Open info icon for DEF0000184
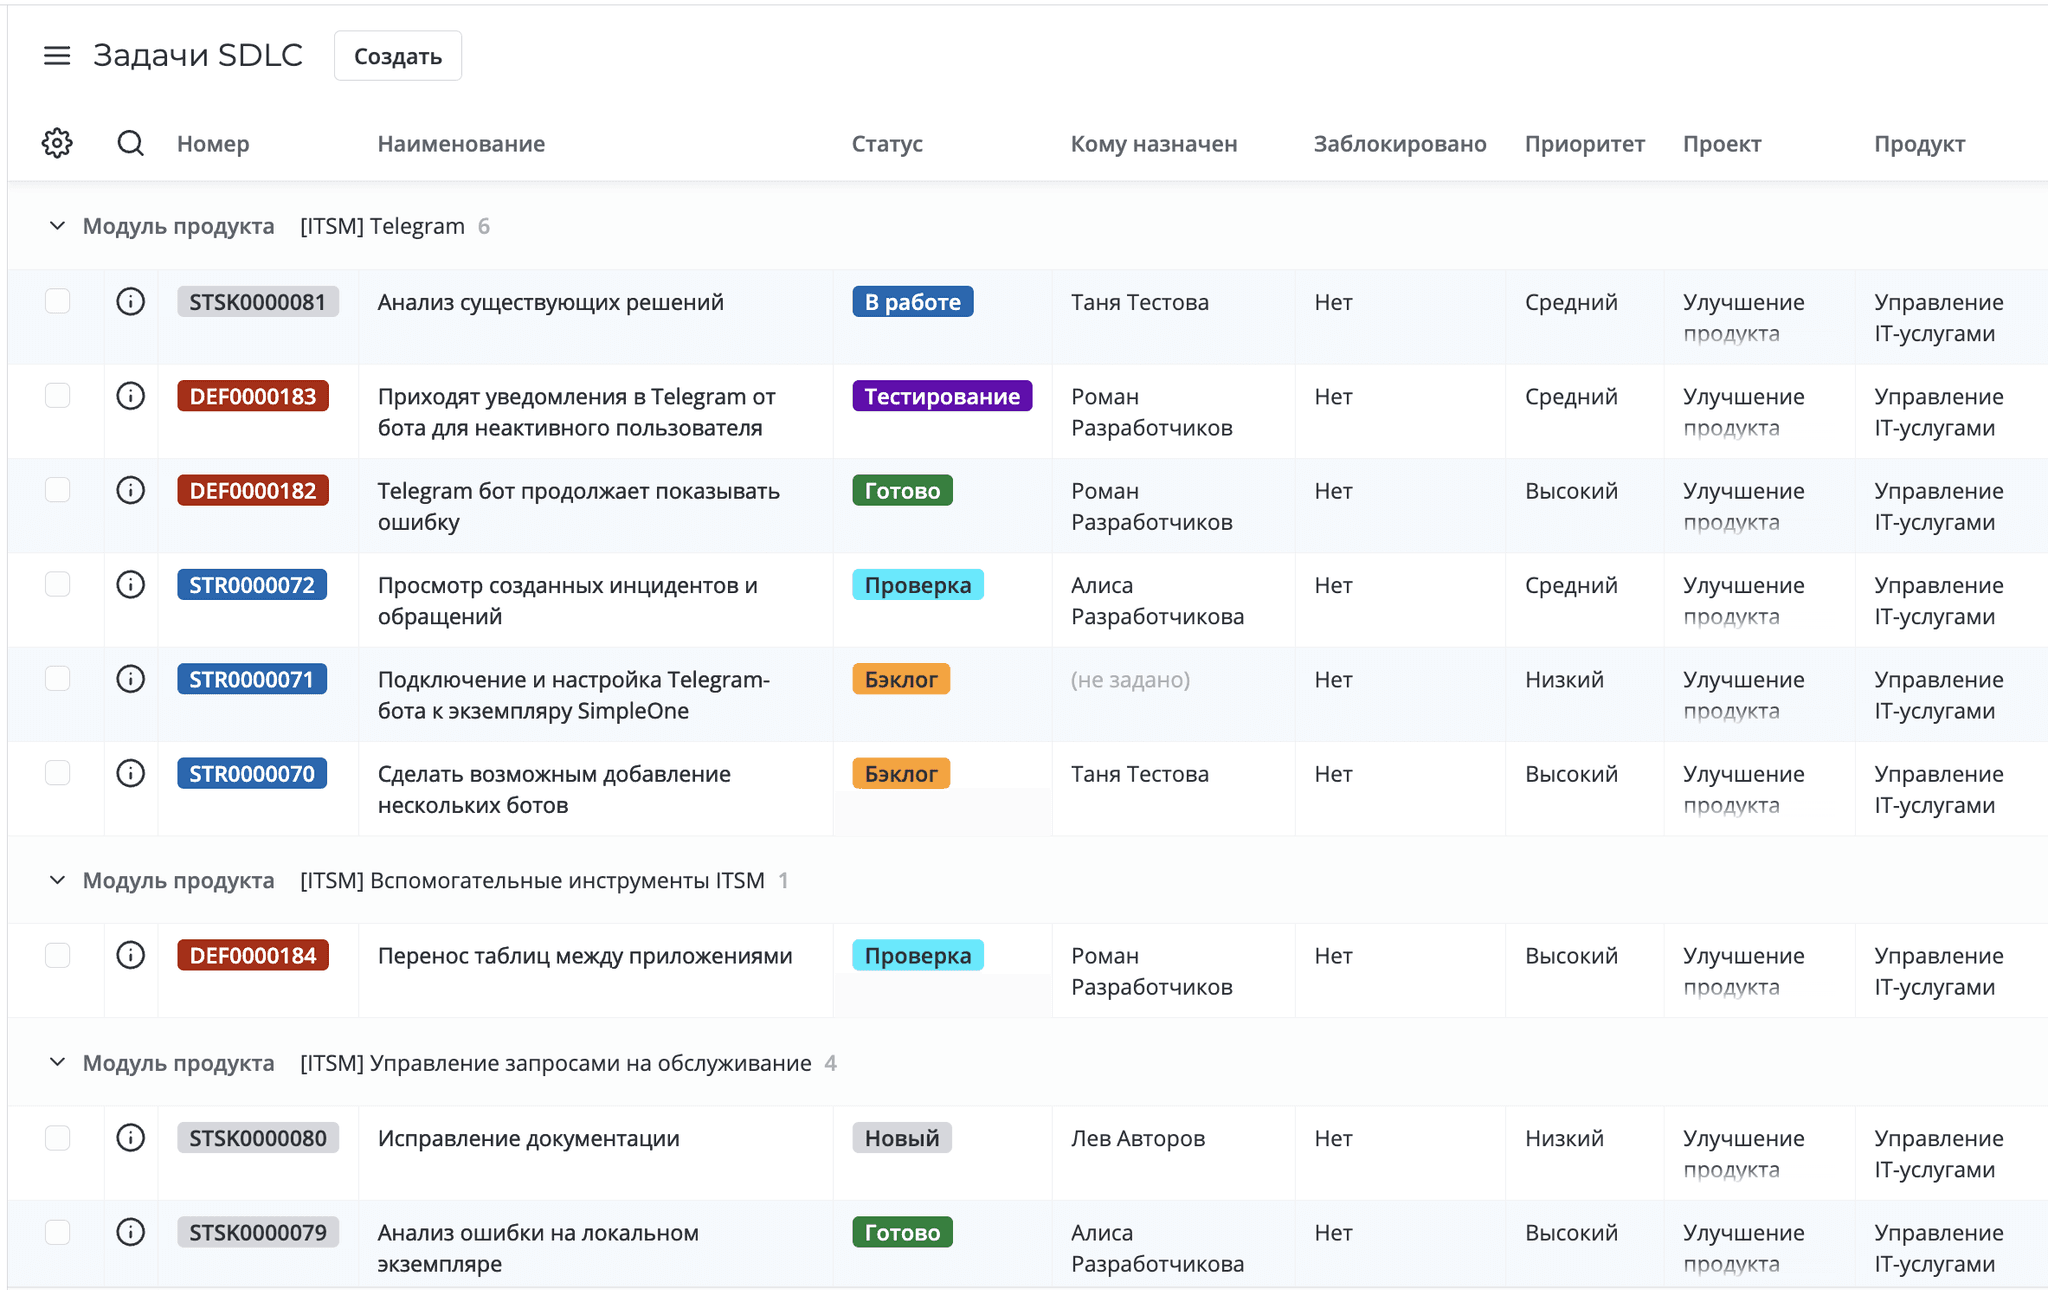Image resolution: width=2048 pixels, height=1290 pixels. click(131, 955)
